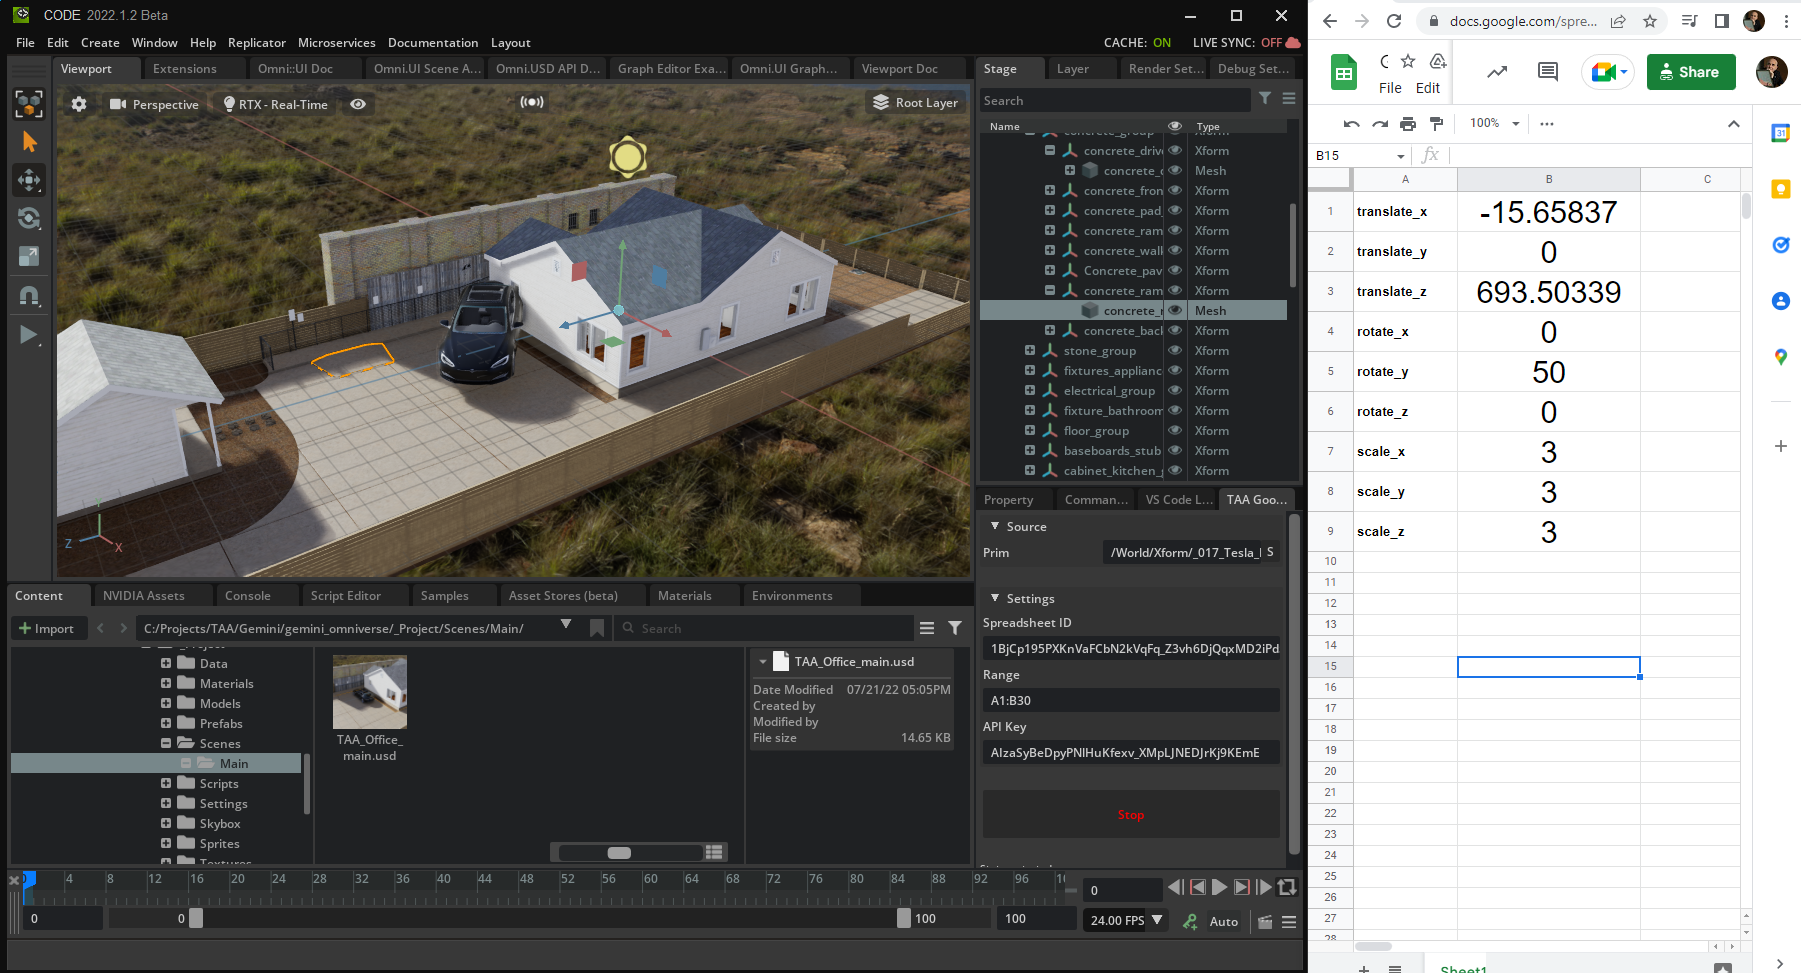Toggle visibility of baseboards_stub prim

point(1175,451)
